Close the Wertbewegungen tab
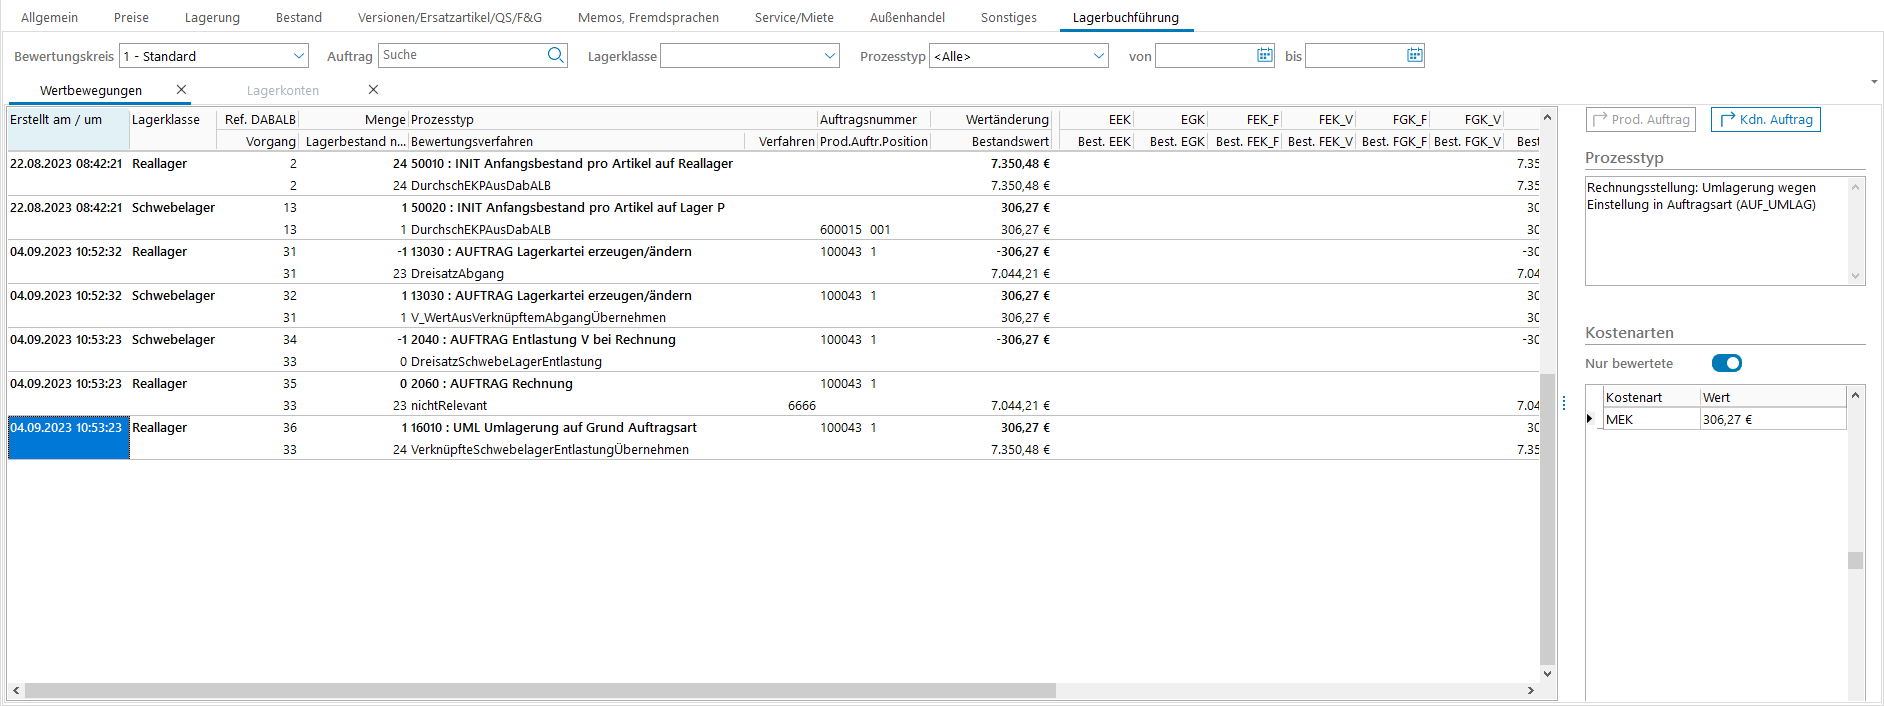 tap(181, 90)
